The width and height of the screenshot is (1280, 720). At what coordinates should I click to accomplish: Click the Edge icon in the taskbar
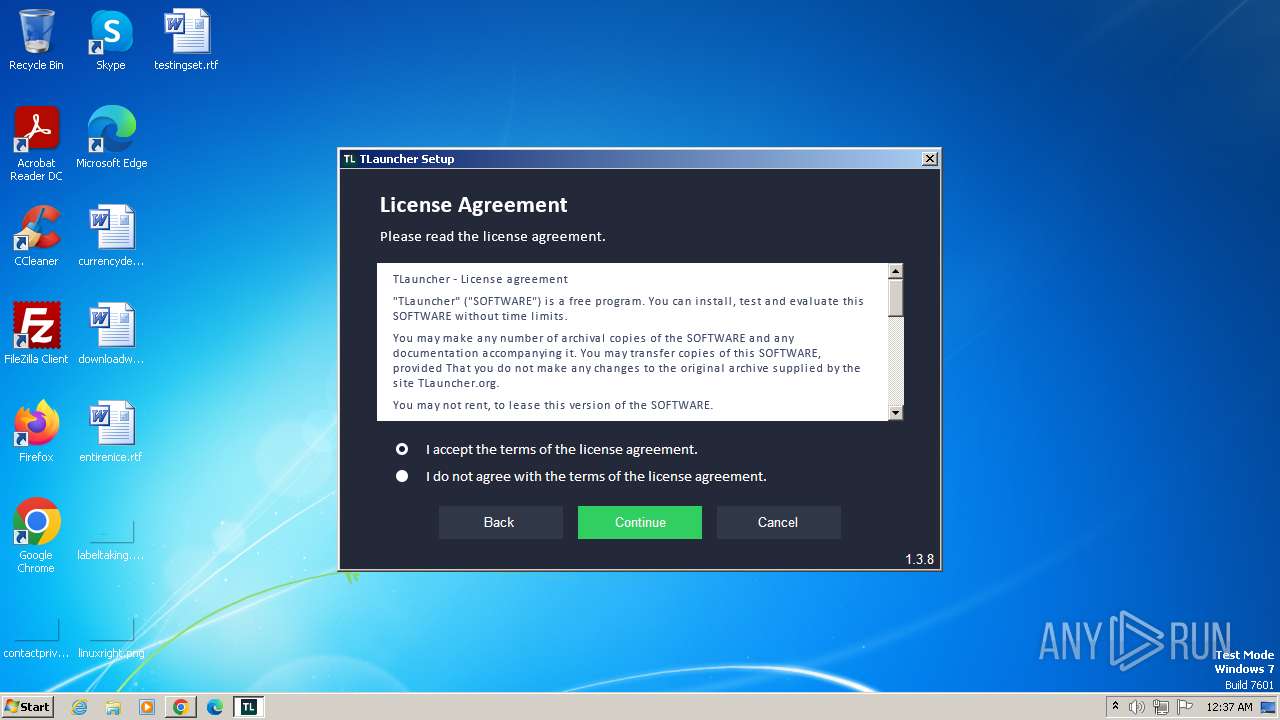tap(215, 707)
